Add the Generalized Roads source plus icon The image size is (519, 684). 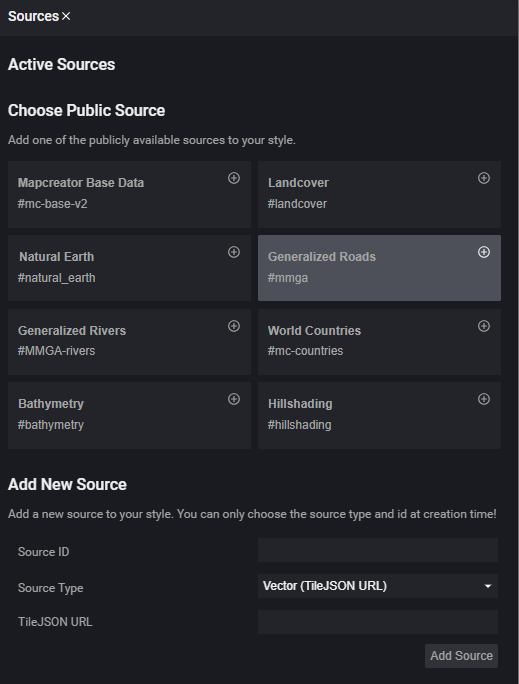click(x=484, y=252)
